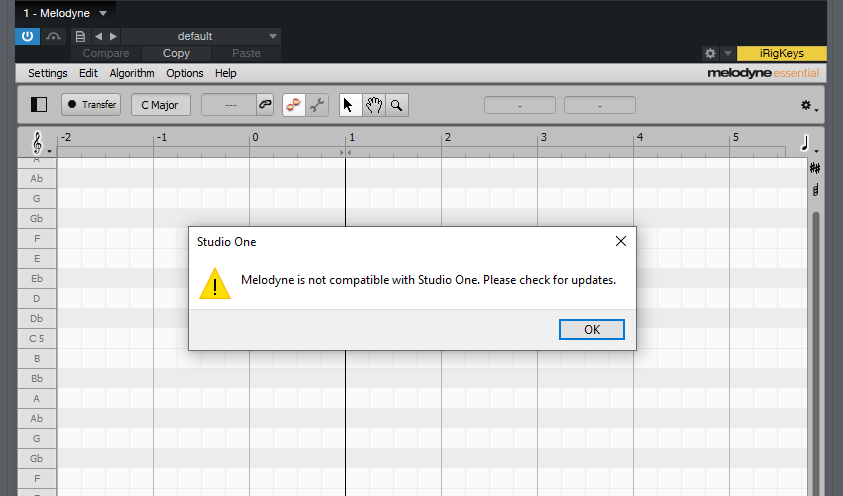This screenshot has width=843, height=496.
Task: Select the iRigKeys device button
Action: pos(781,53)
